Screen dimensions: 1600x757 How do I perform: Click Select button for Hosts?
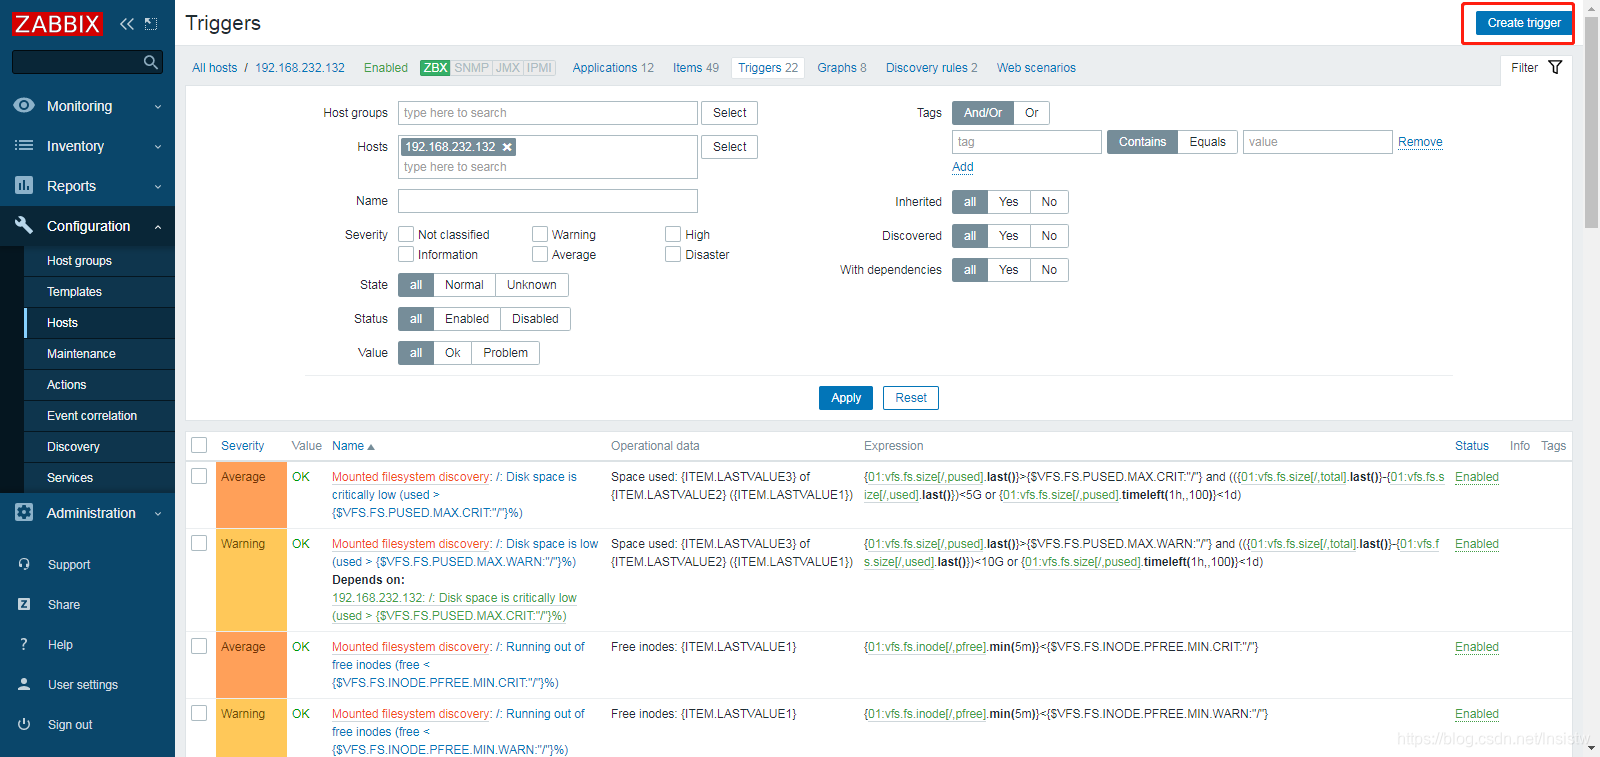point(730,147)
